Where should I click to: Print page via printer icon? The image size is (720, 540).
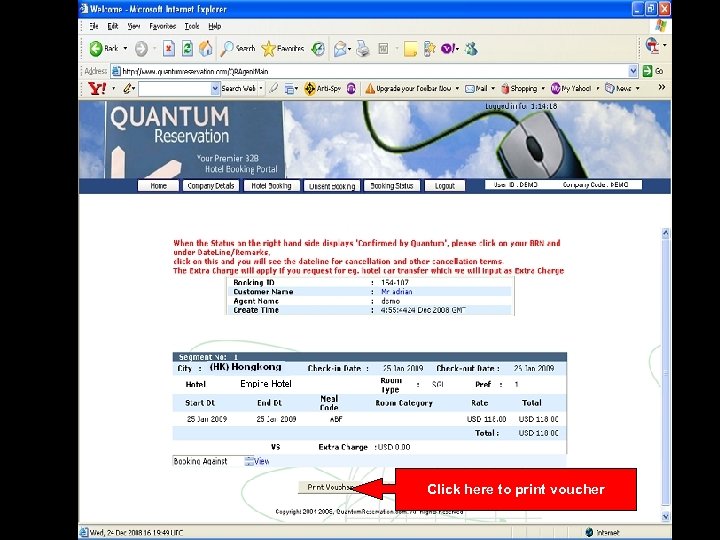pyautogui.click(x=363, y=48)
